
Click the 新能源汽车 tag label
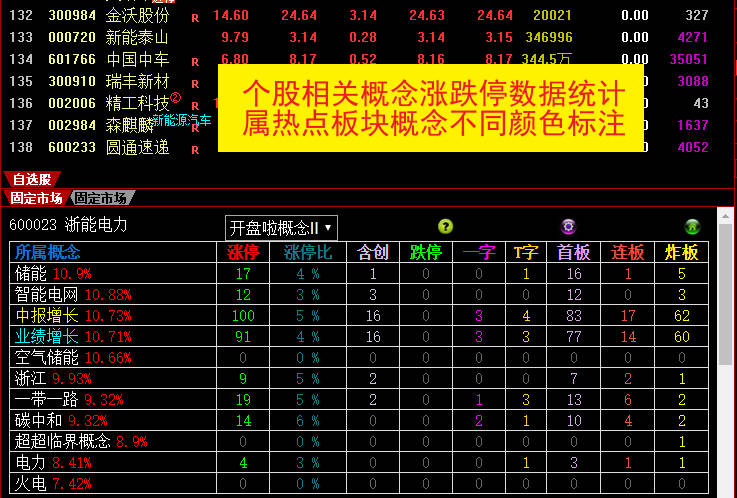click(181, 120)
